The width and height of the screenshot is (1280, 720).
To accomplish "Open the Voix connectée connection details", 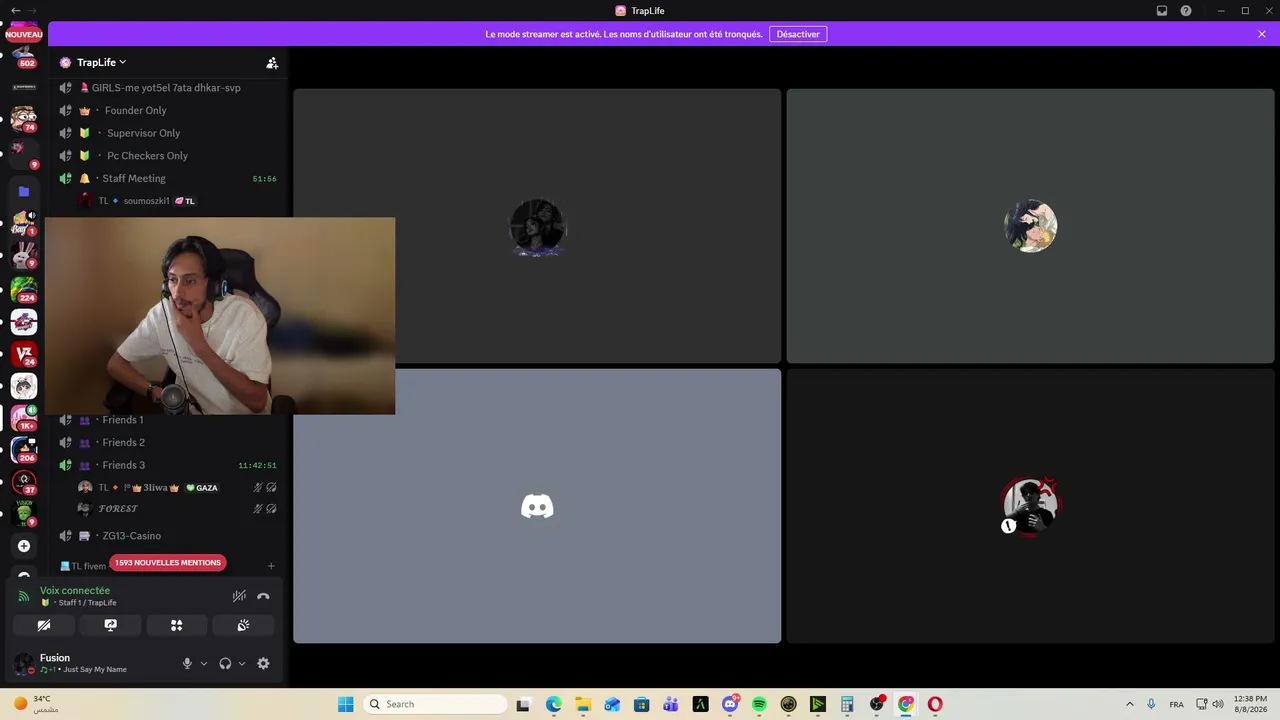I will (75, 591).
